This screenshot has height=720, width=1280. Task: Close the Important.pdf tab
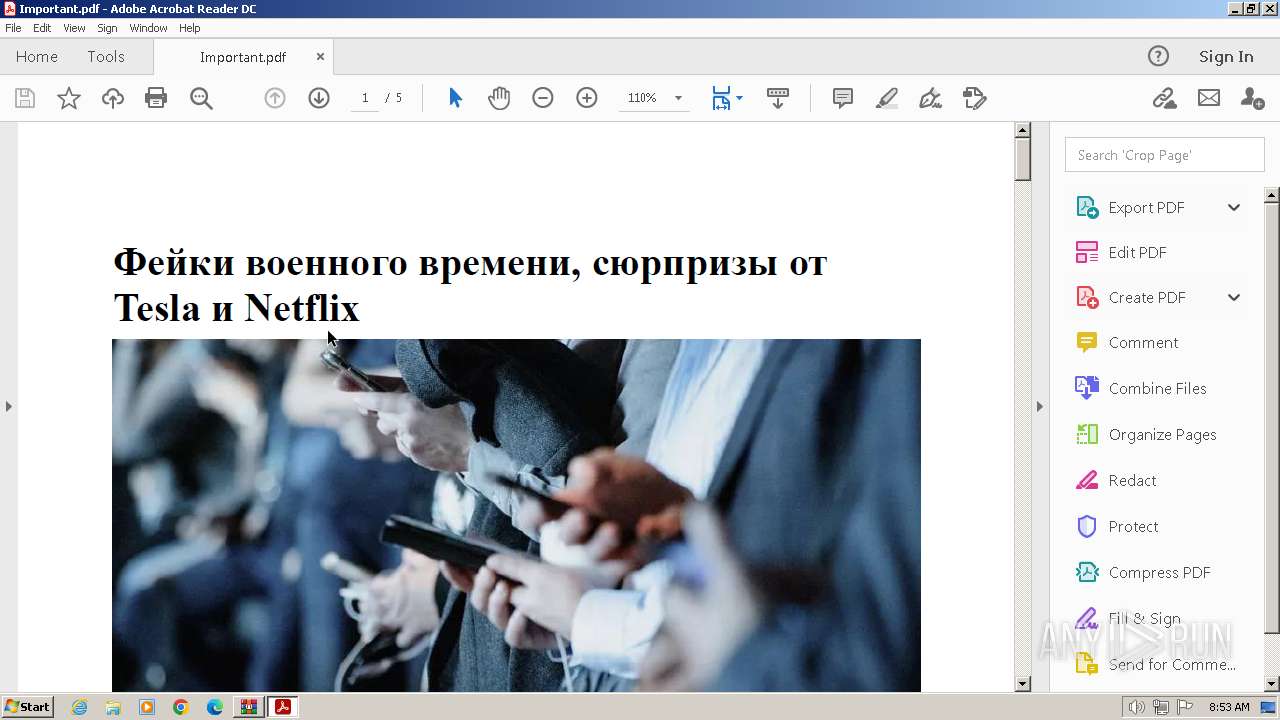320,56
